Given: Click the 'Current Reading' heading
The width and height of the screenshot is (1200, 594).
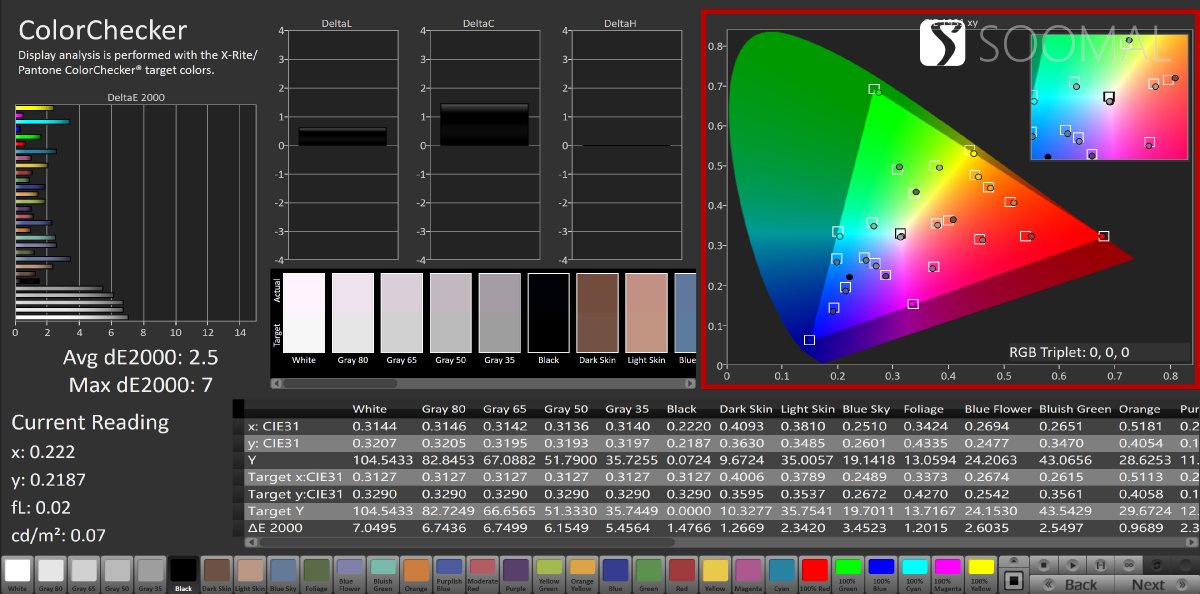Looking at the screenshot, I should (90, 422).
